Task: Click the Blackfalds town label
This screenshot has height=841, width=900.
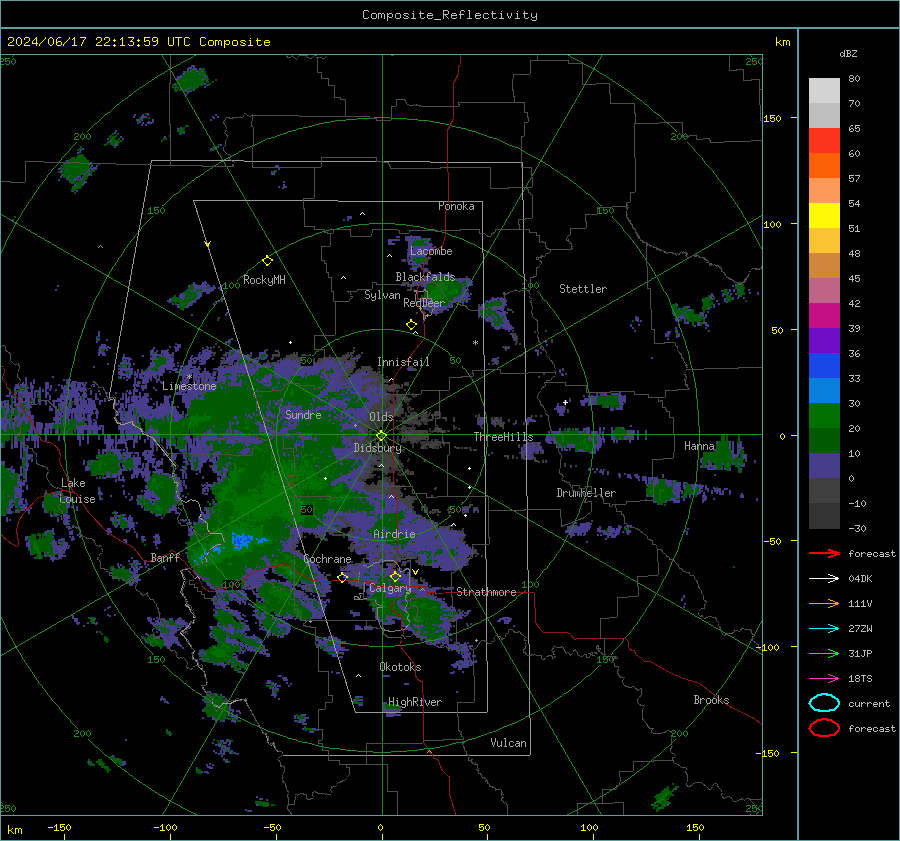Action: coord(425,277)
